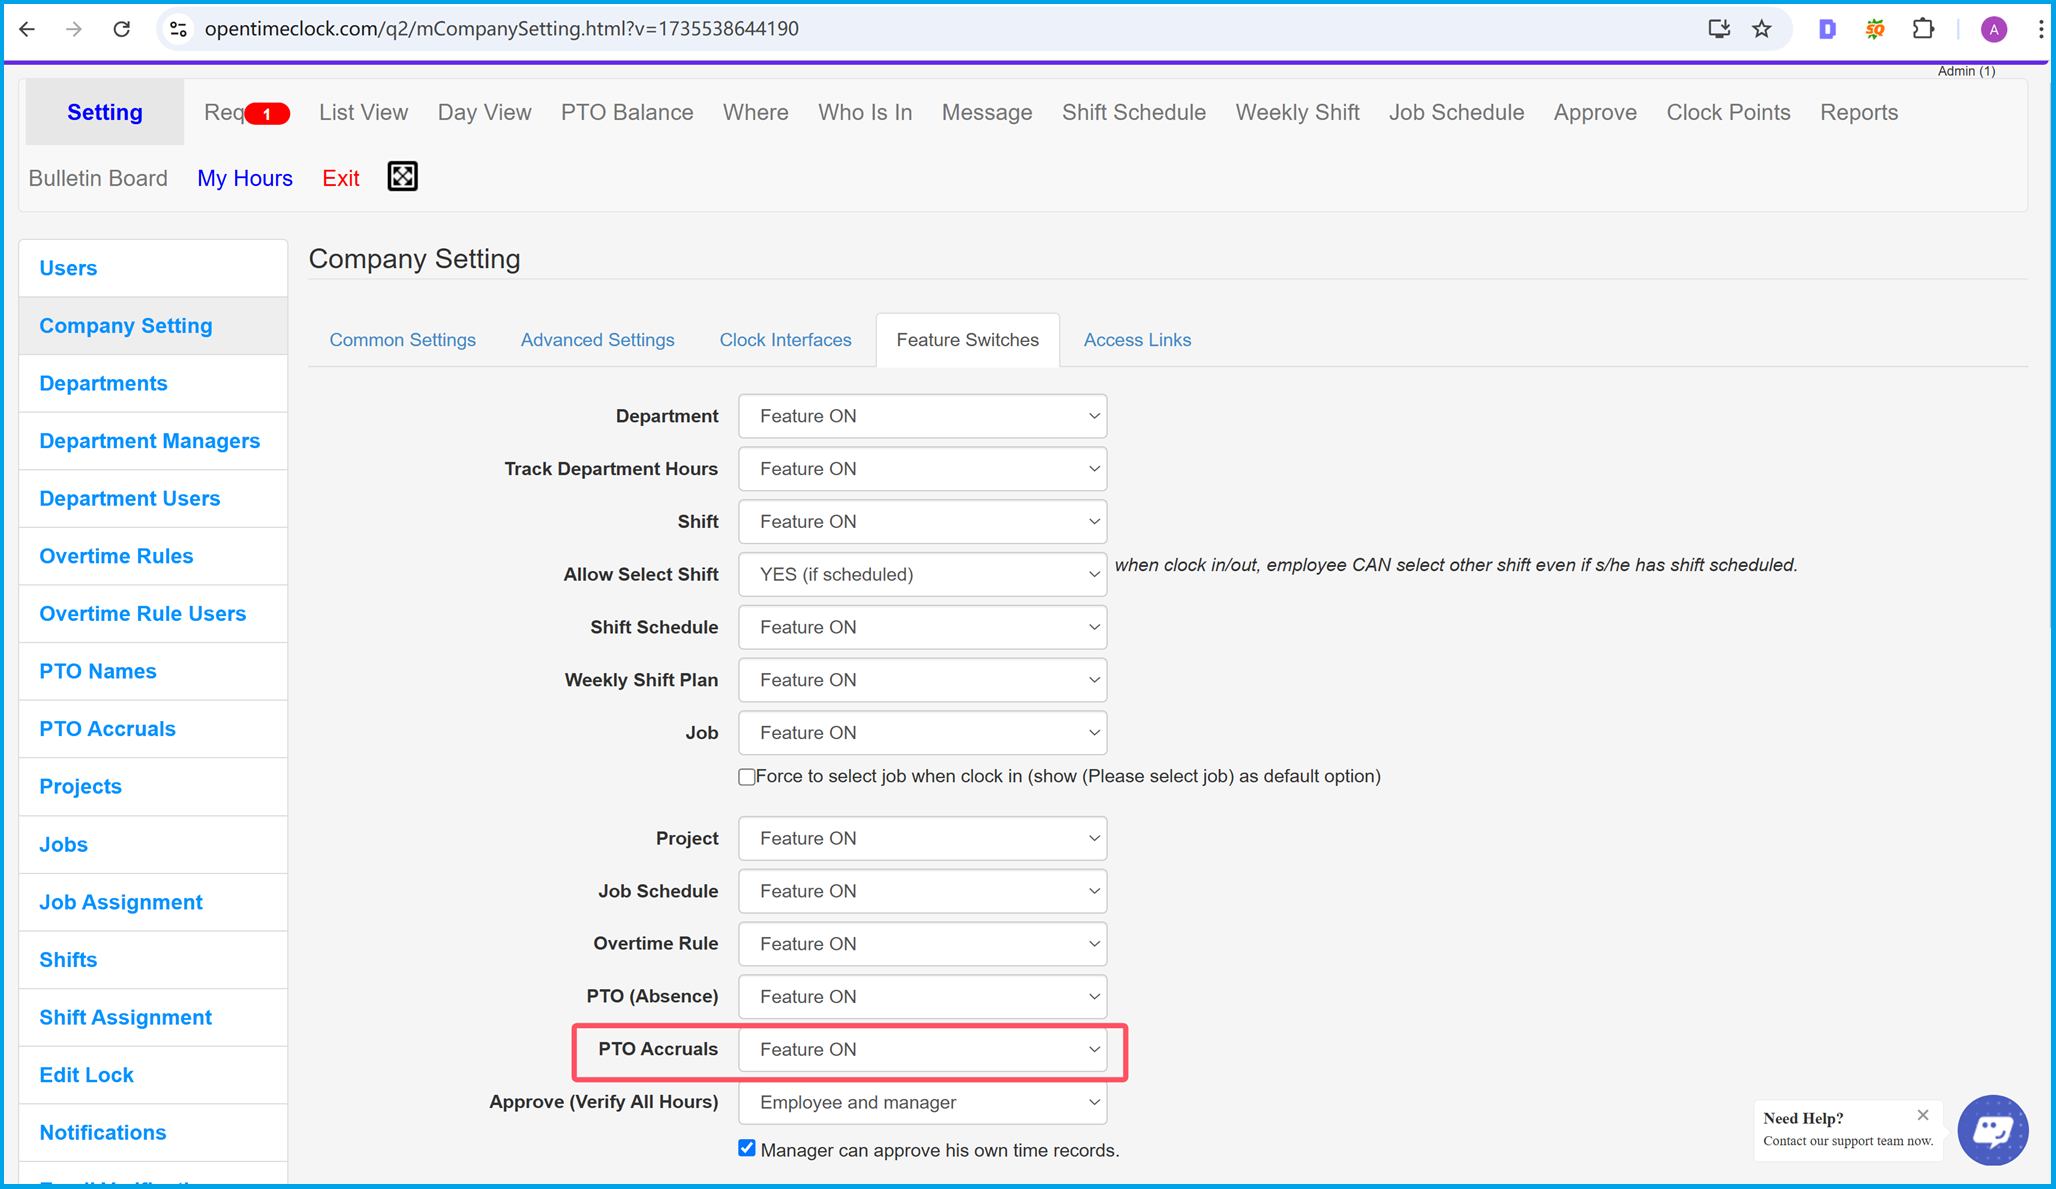Switch to Clock Interfaces tab
Image resolution: width=2056 pixels, height=1189 pixels.
coord(784,340)
